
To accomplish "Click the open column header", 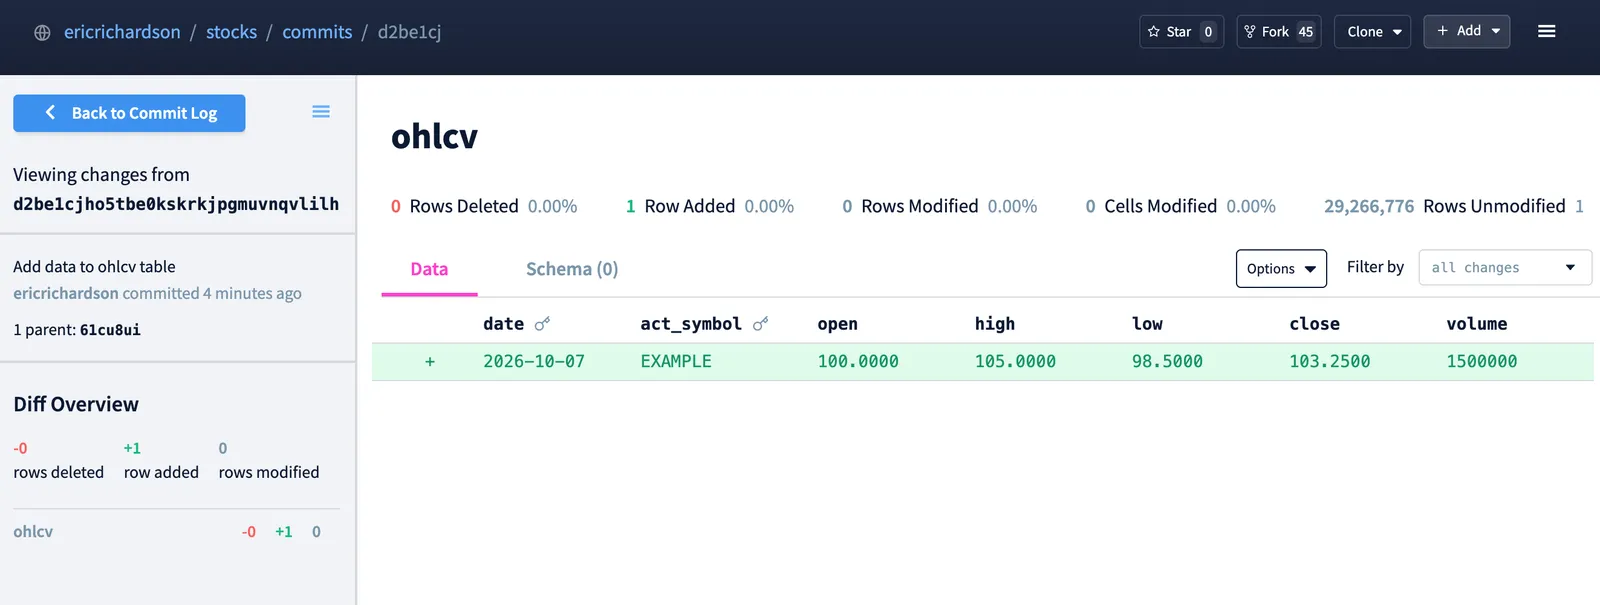I will (838, 324).
